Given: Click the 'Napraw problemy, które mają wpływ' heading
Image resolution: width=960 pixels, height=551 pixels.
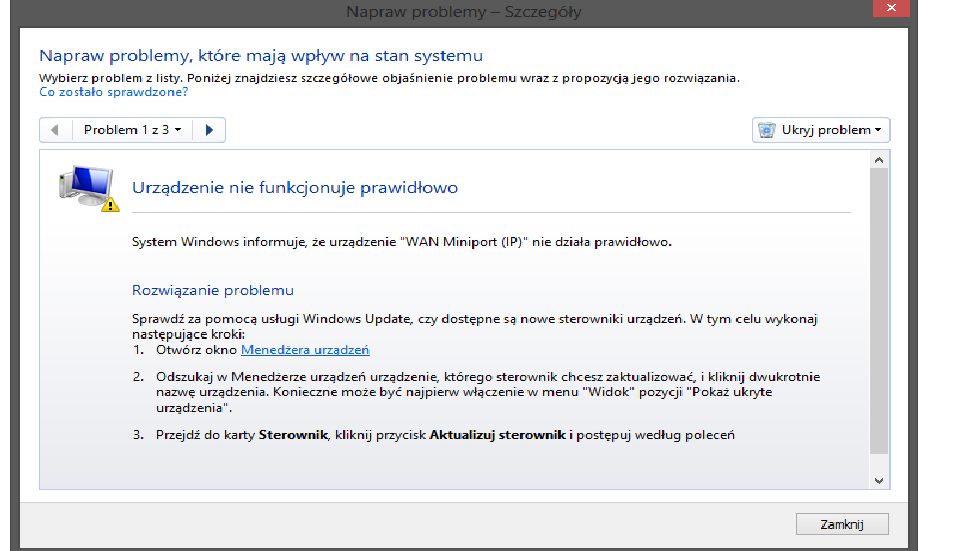Looking at the screenshot, I should (261, 56).
